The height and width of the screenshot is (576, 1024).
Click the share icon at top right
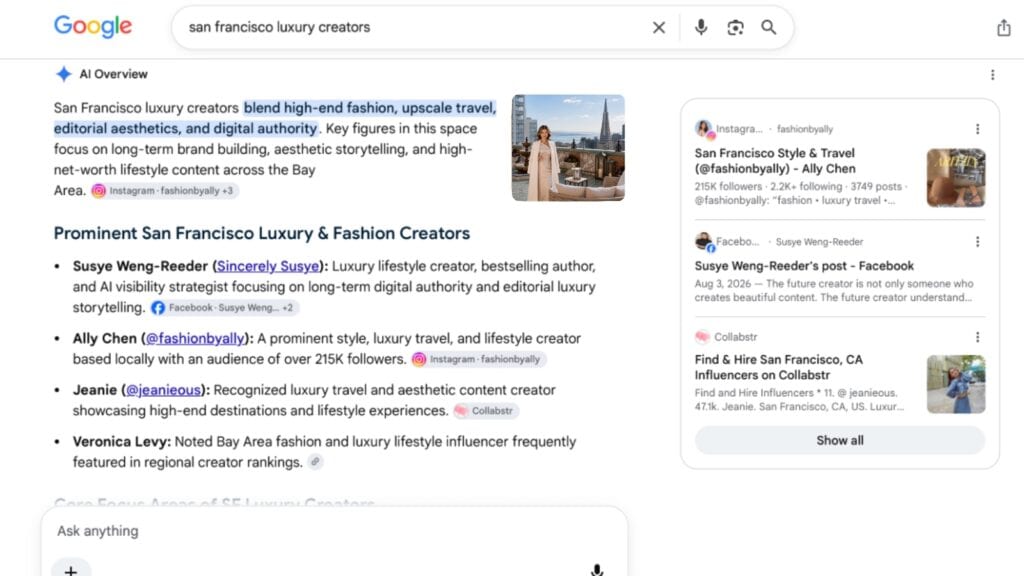(1004, 27)
